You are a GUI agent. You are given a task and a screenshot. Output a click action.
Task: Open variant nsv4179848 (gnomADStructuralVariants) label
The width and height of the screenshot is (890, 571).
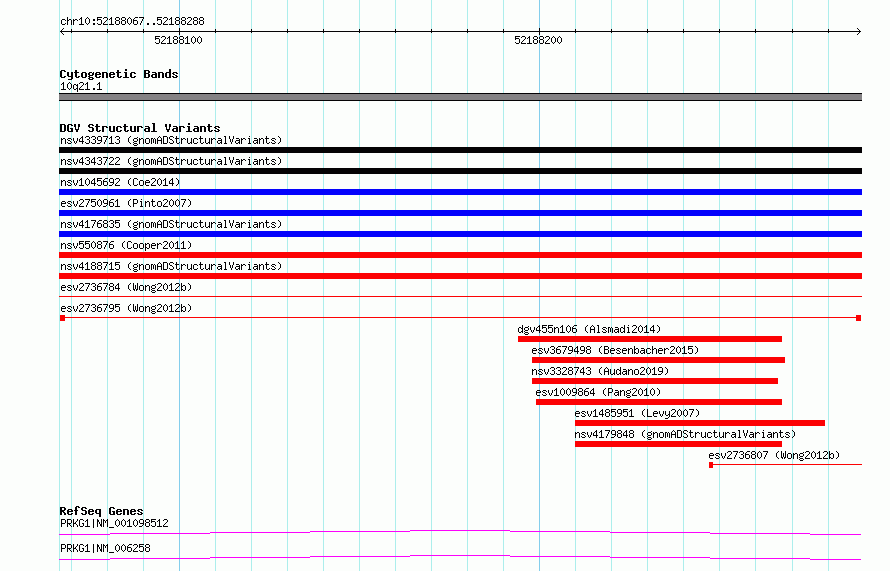(x=685, y=434)
